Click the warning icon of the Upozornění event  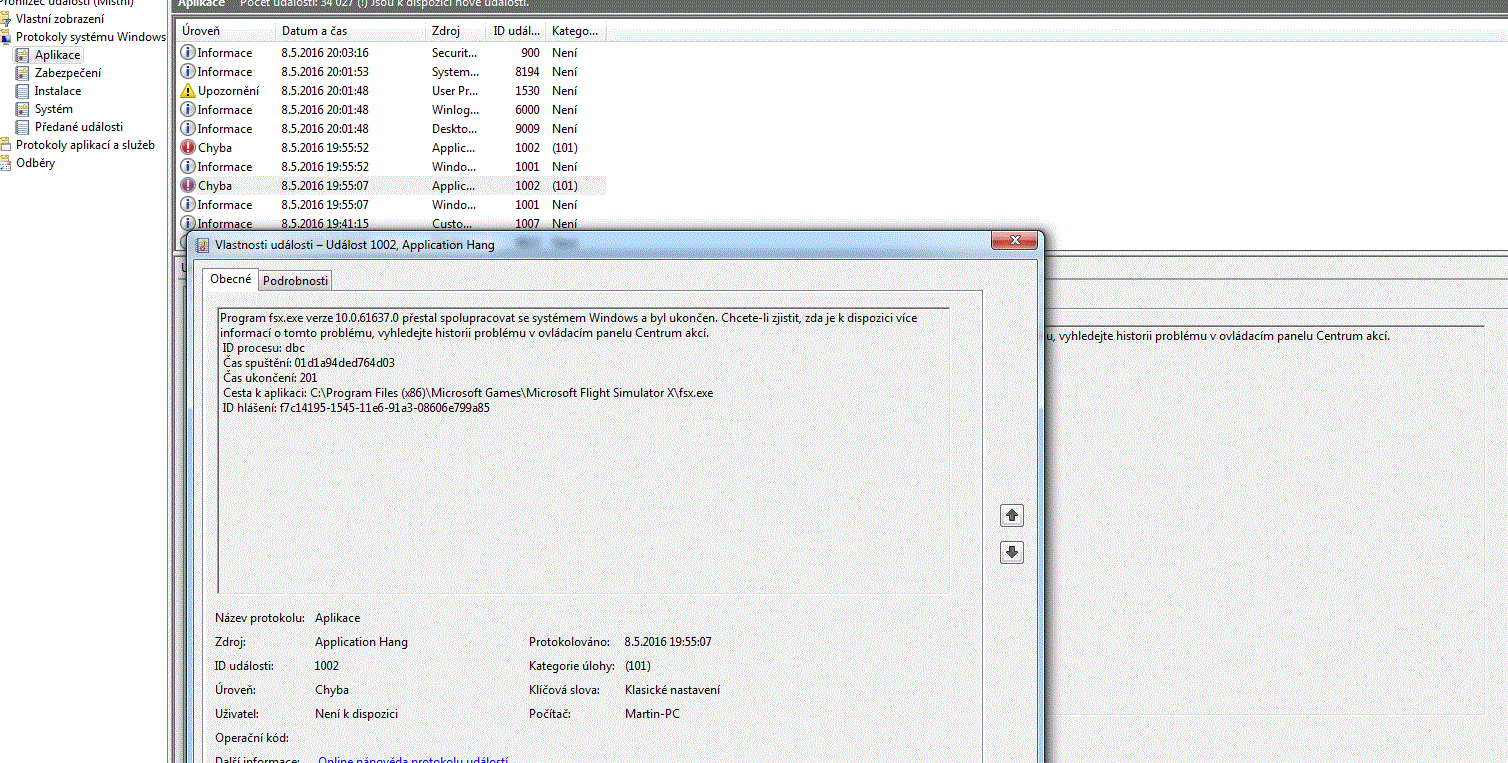(x=188, y=91)
